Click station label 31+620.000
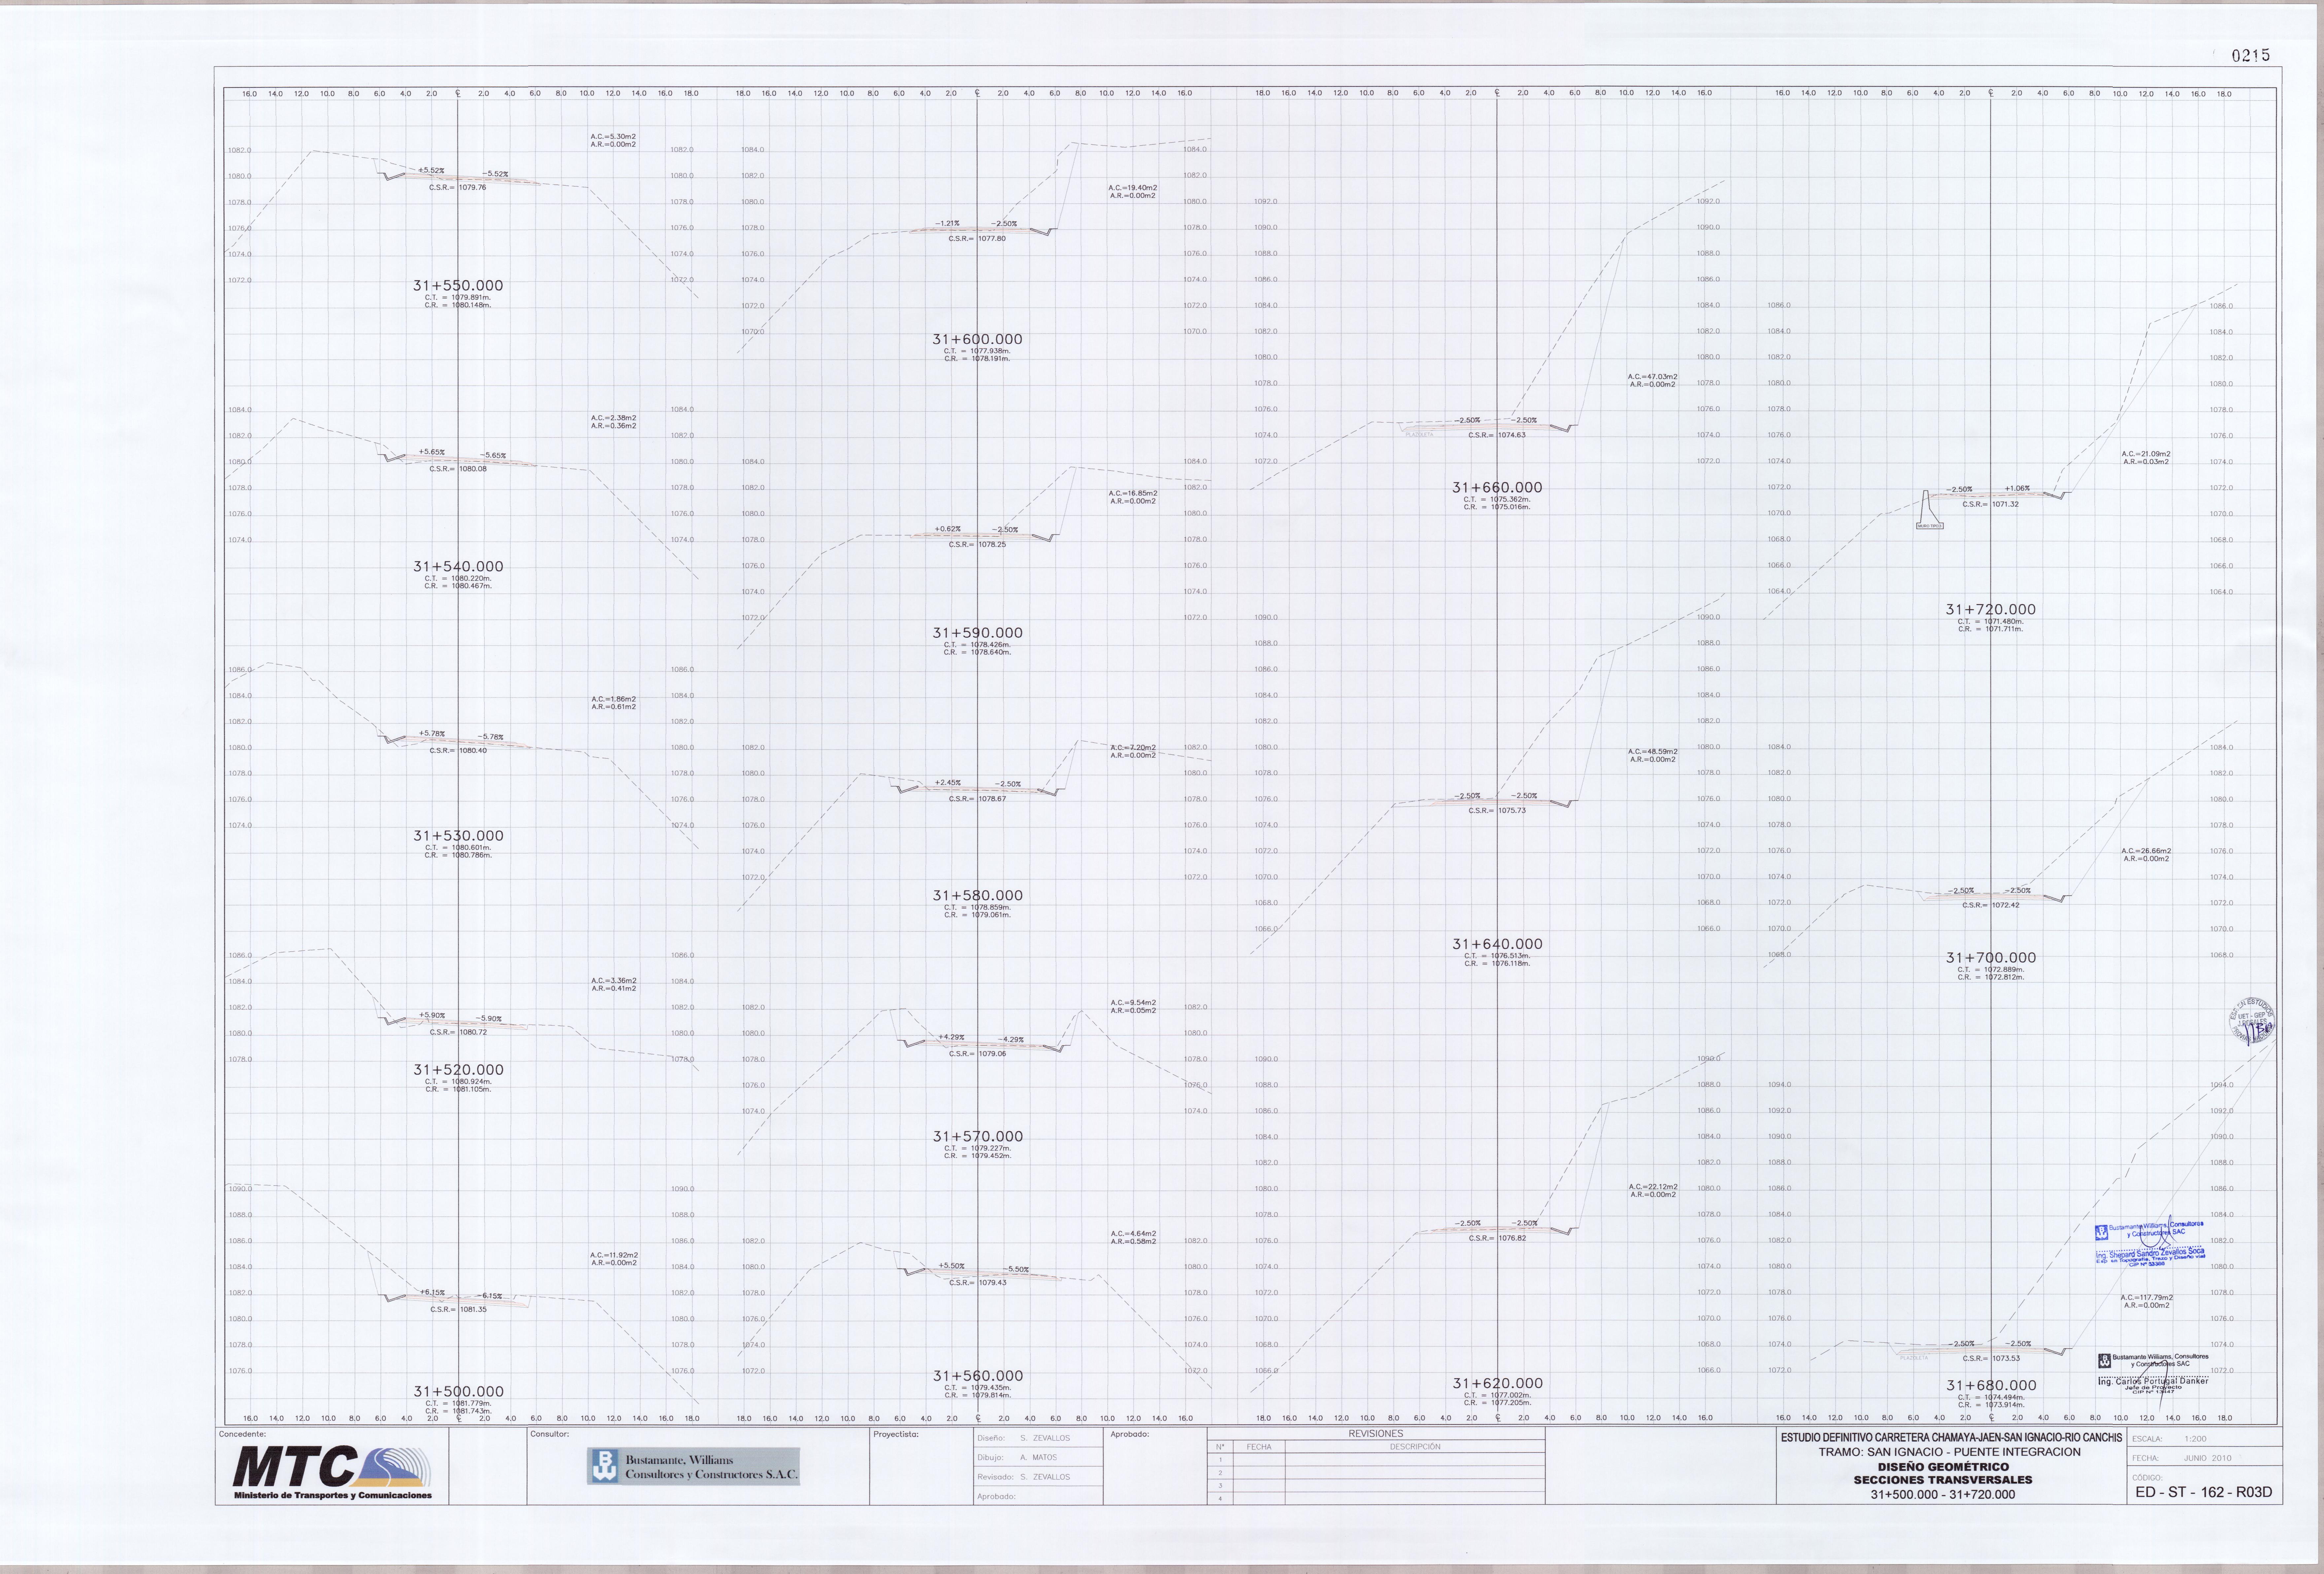 pyautogui.click(x=1497, y=1384)
